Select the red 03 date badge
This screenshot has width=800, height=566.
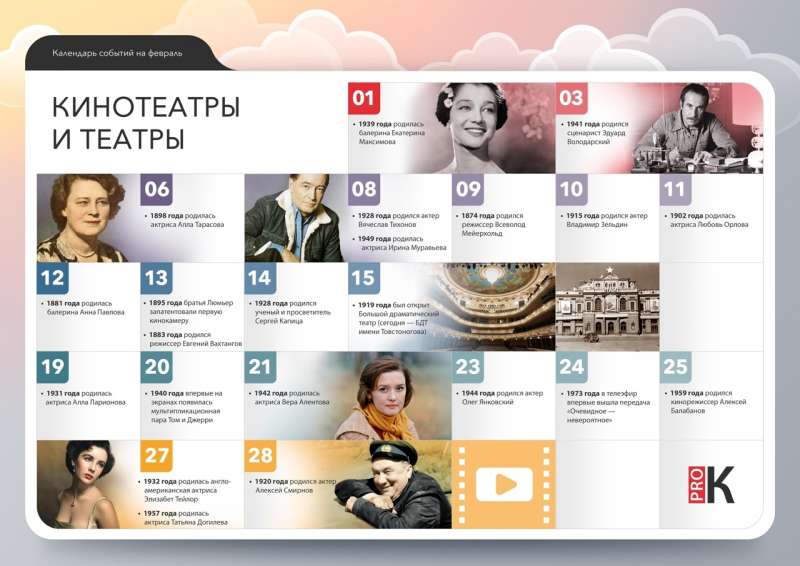pyautogui.click(x=571, y=98)
